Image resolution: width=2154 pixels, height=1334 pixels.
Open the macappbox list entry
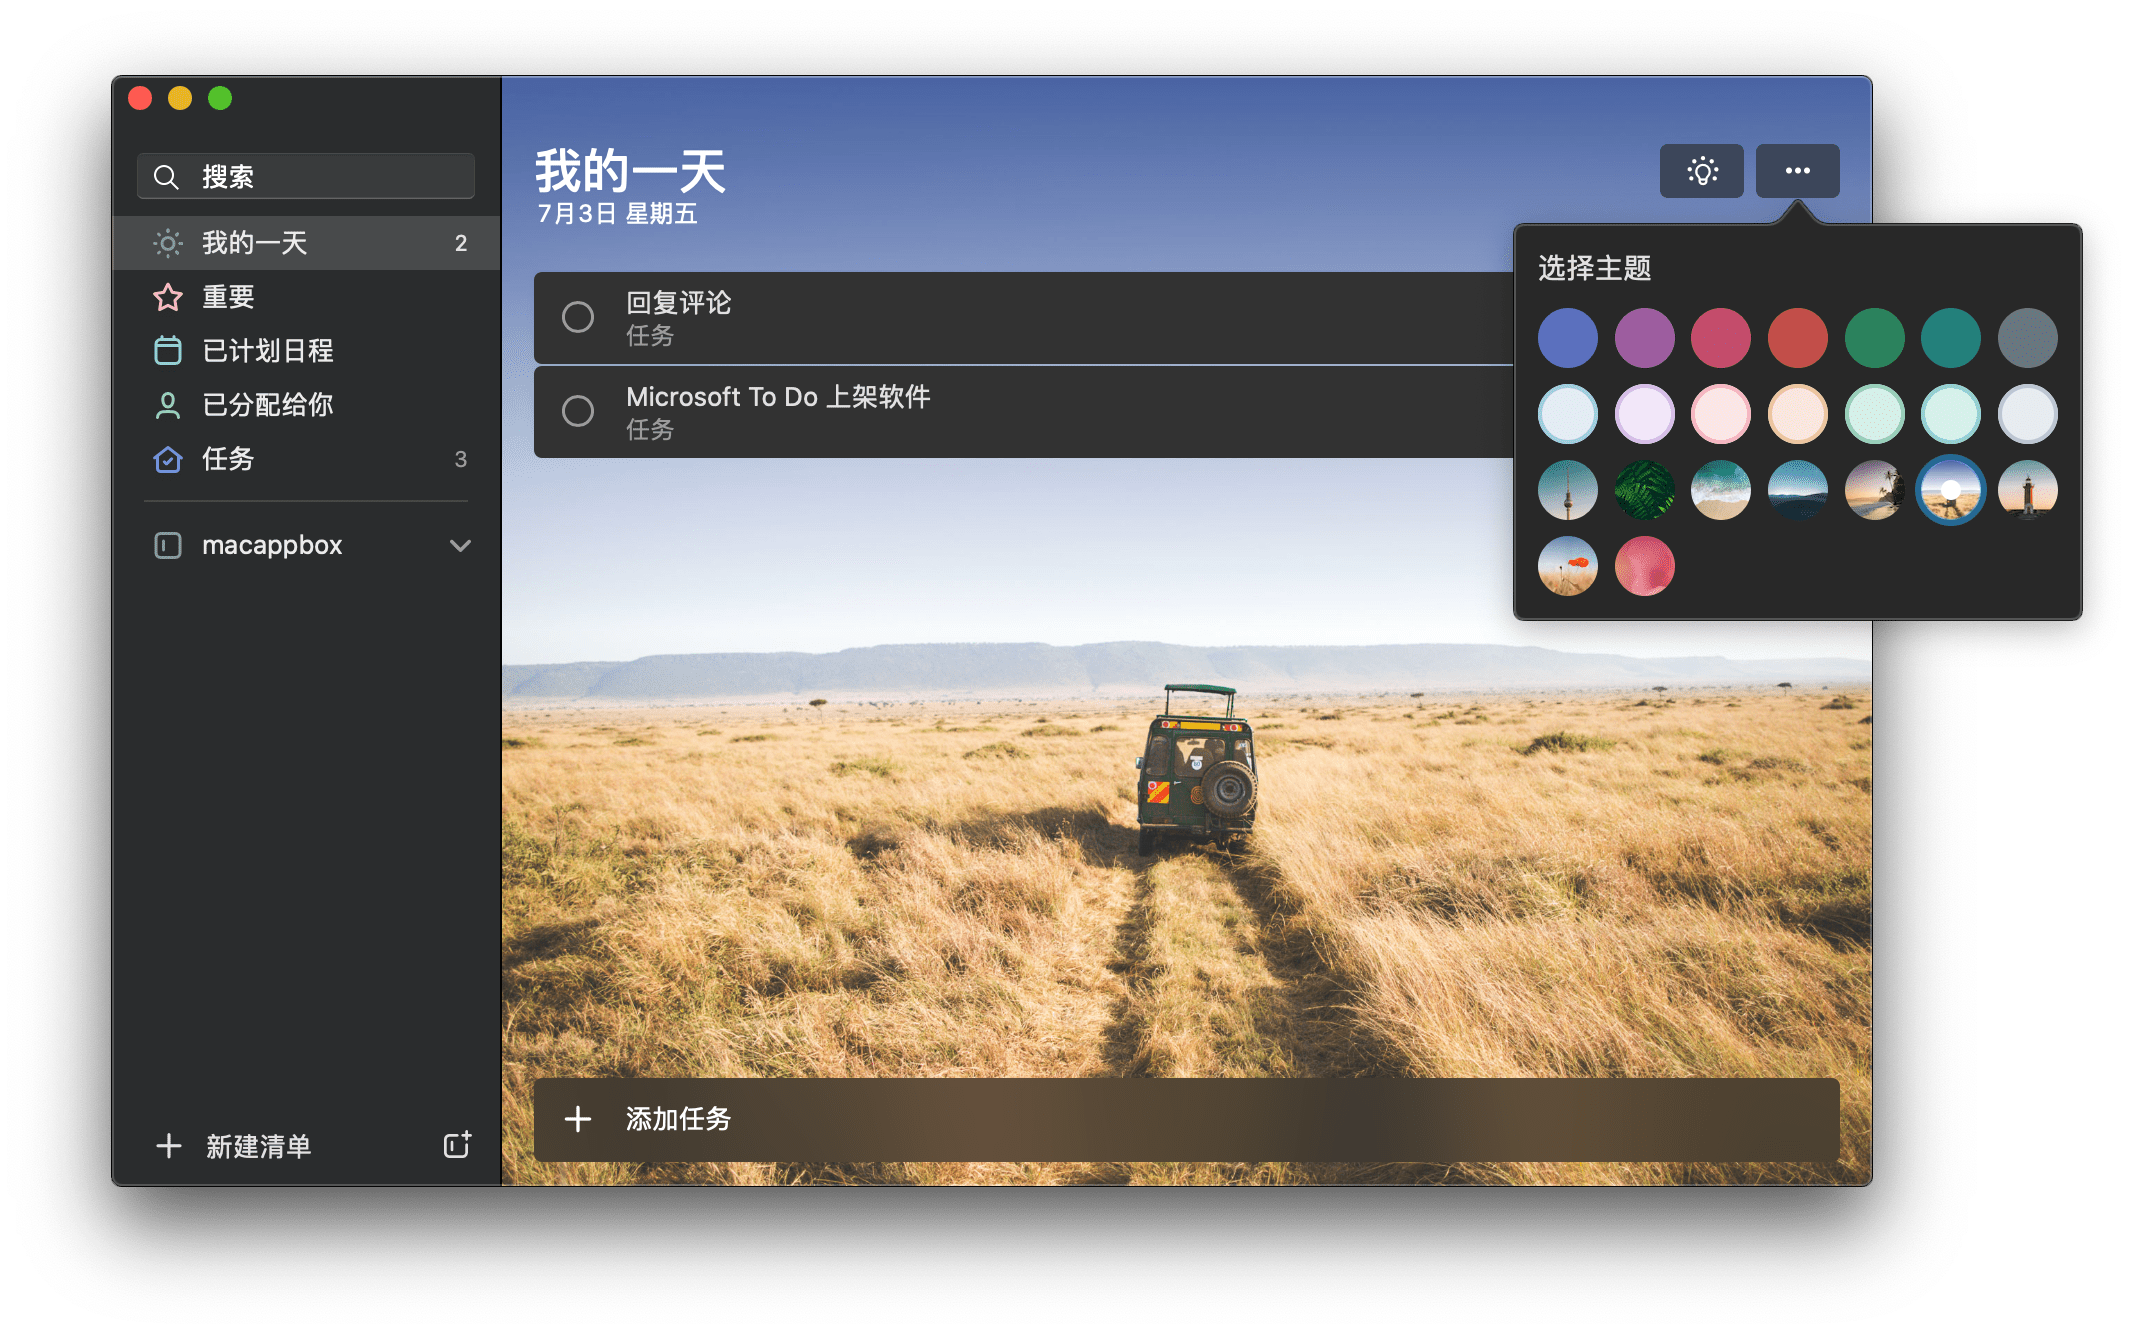272,545
